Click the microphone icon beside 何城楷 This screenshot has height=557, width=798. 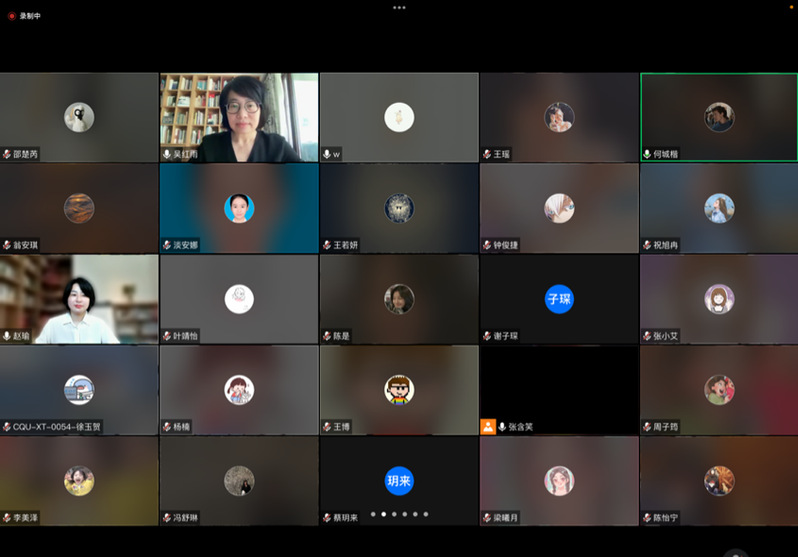point(647,154)
